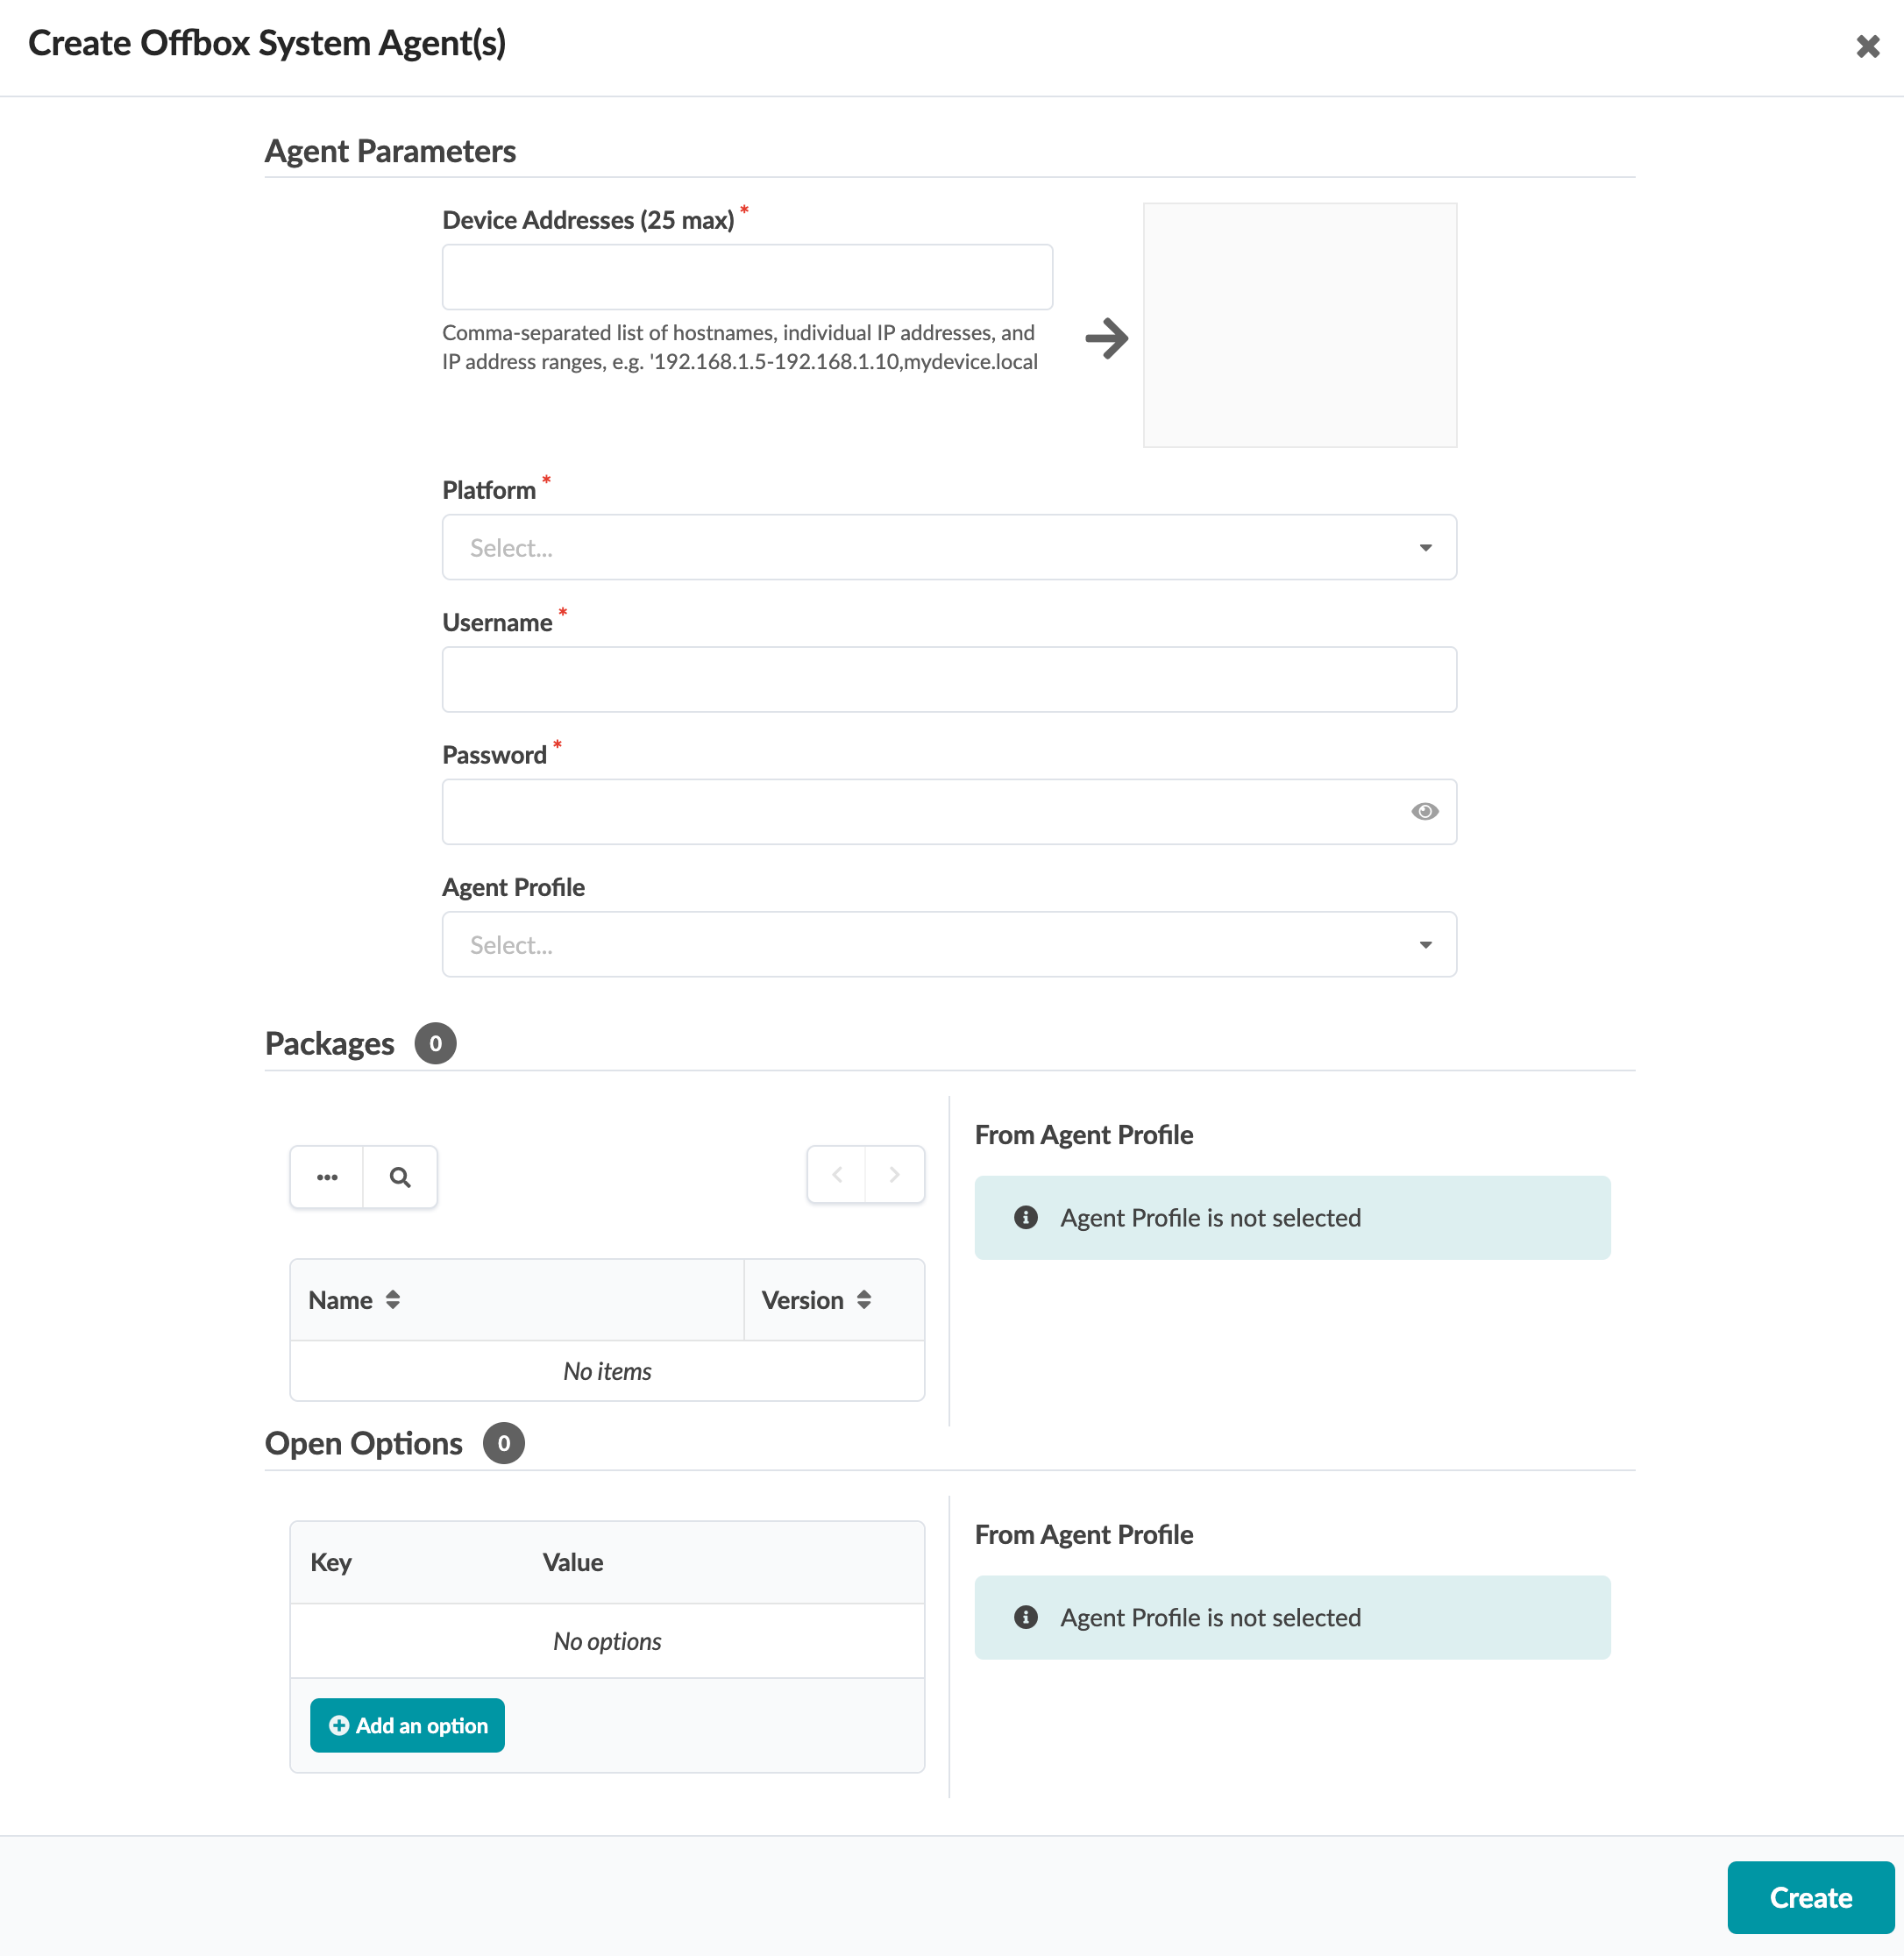
Task: Click the Open Options count badge
Action: click(503, 1443)
